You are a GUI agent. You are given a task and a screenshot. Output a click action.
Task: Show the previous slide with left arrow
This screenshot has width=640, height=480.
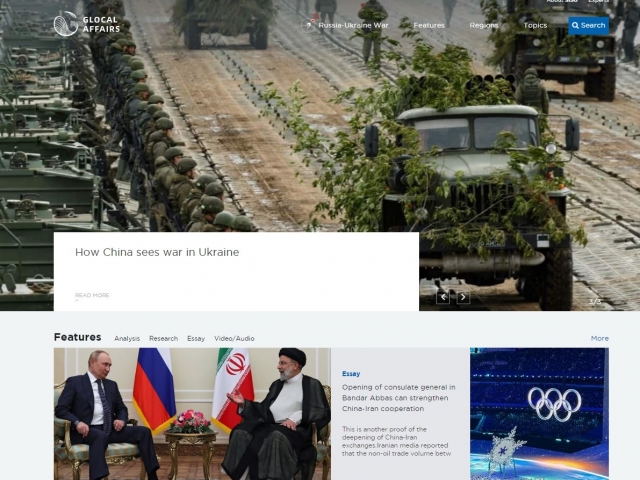click(x=443, y=297)
